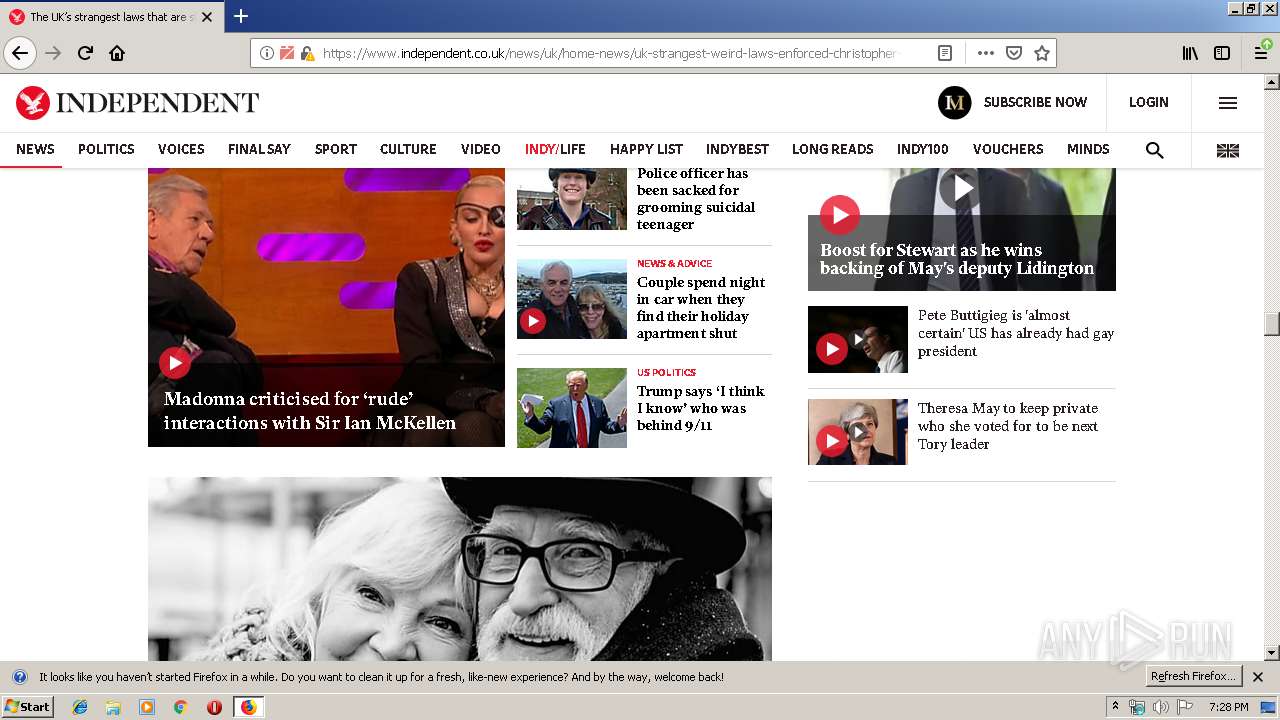This screenshot has height=720, width=1280.
Task: Read Police officer sacked for grooming article
Action: 696,199
